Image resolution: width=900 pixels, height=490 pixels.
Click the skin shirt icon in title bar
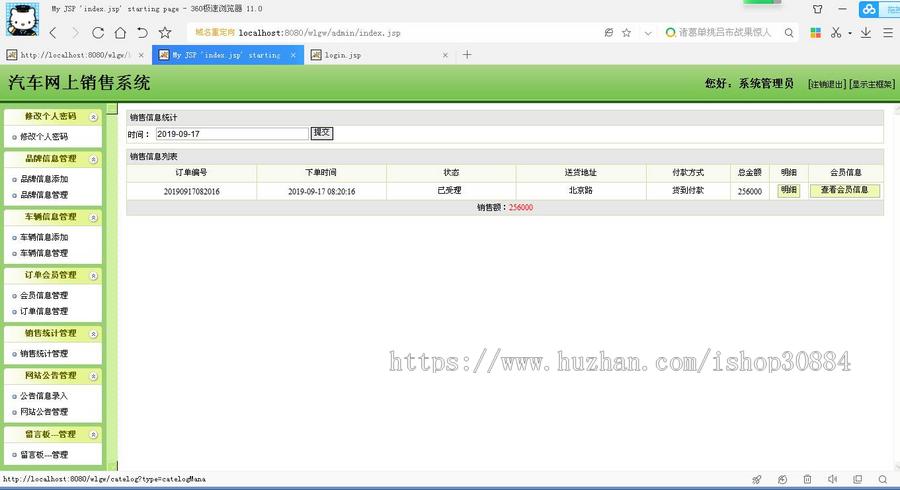pos(817,9)
